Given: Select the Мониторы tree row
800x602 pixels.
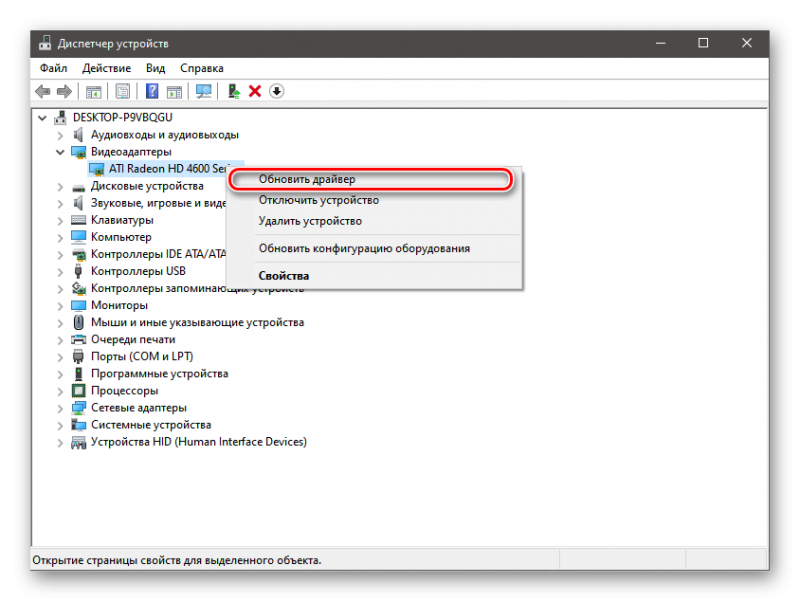Looking at the screenshot, I should point(119,306).
